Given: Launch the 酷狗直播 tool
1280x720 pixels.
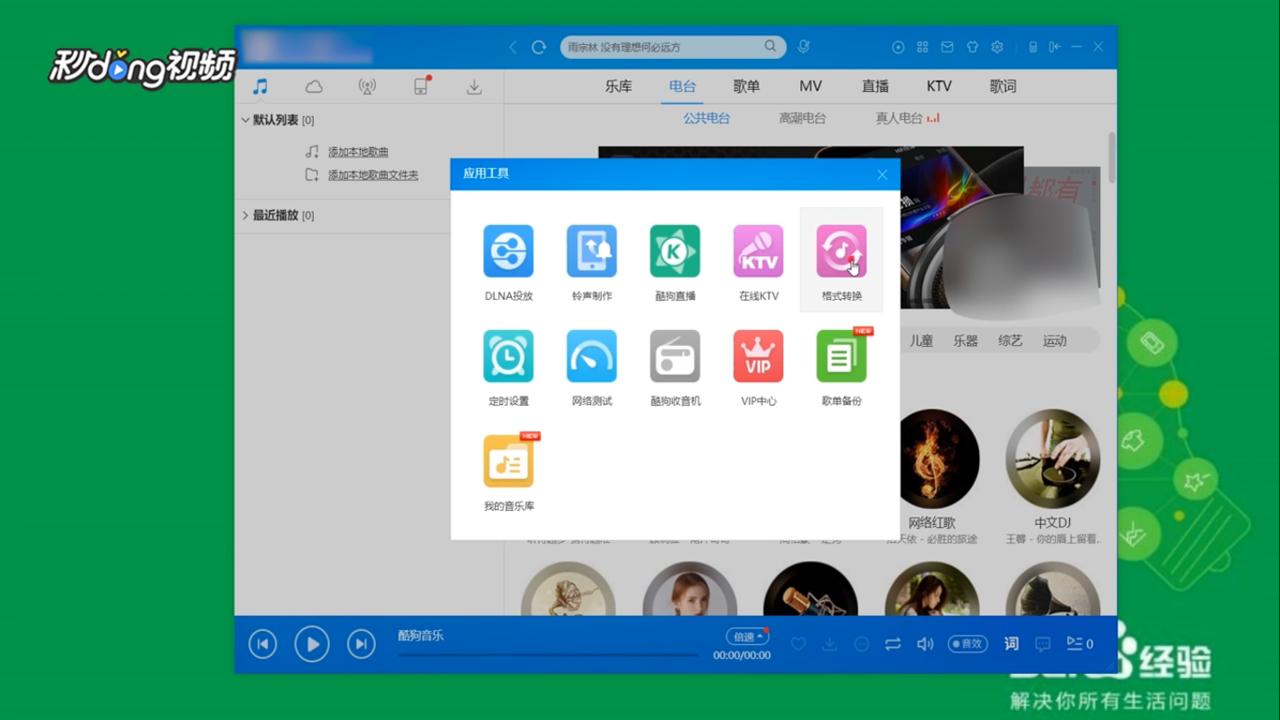Looking at the screenshot, I should pos(675,263).
